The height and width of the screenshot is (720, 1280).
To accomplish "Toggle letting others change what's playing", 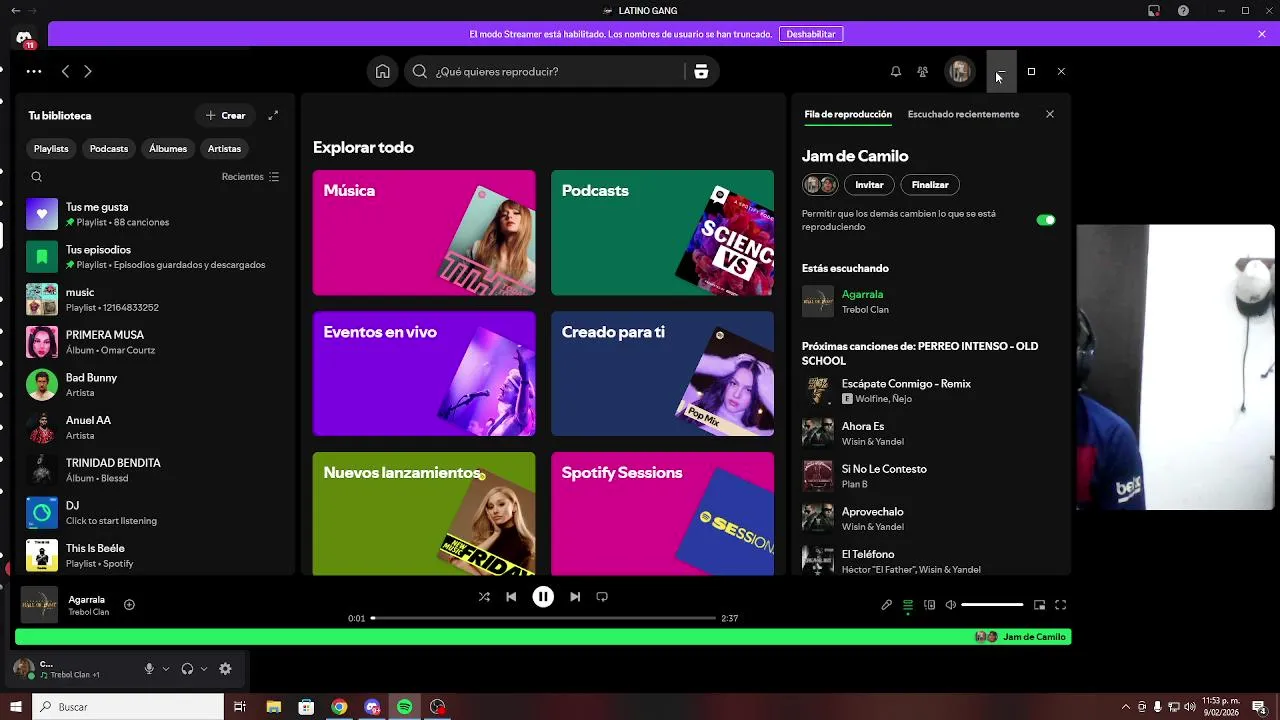I will (x=1046, y=220).
